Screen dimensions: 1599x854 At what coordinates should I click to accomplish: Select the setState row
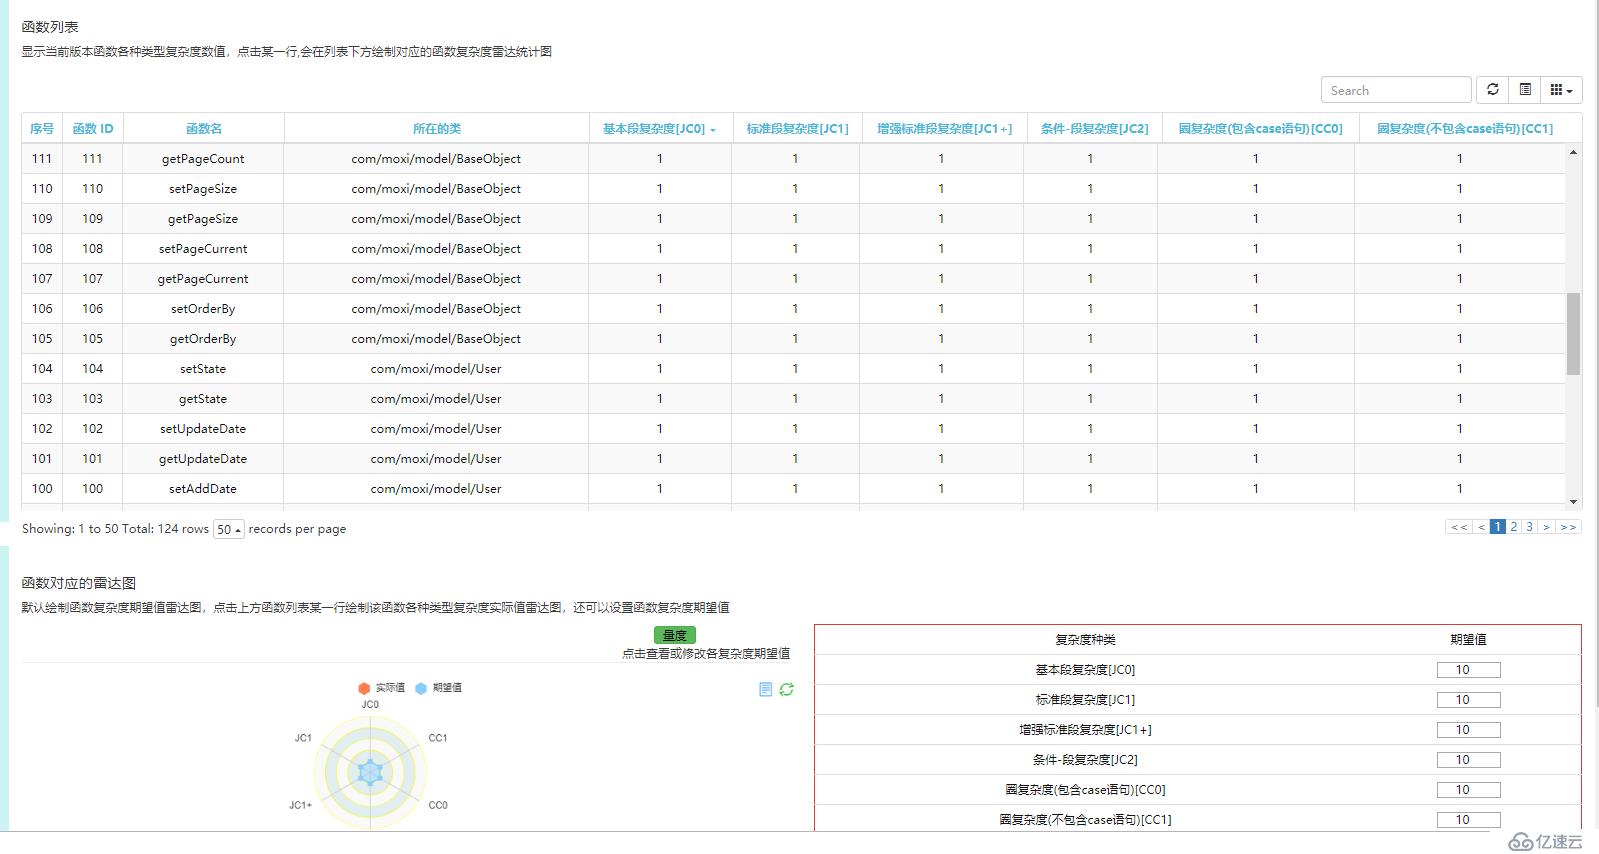793,369
